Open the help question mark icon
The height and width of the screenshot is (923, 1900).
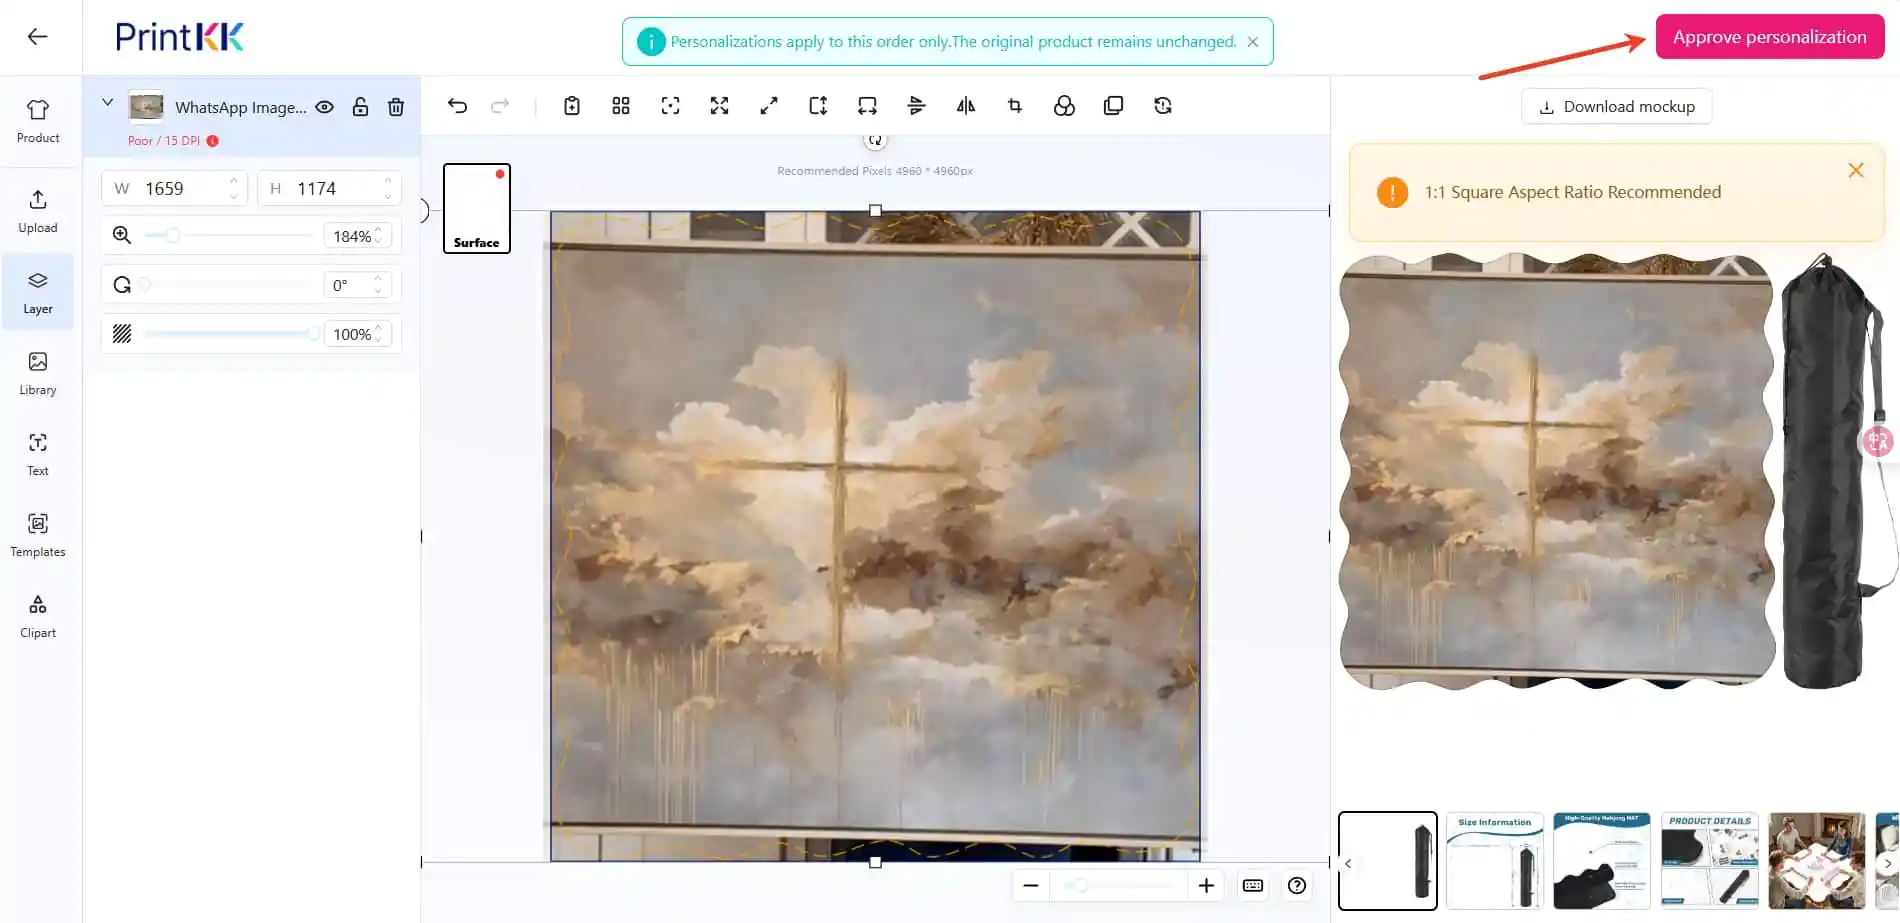point(1297,886)
